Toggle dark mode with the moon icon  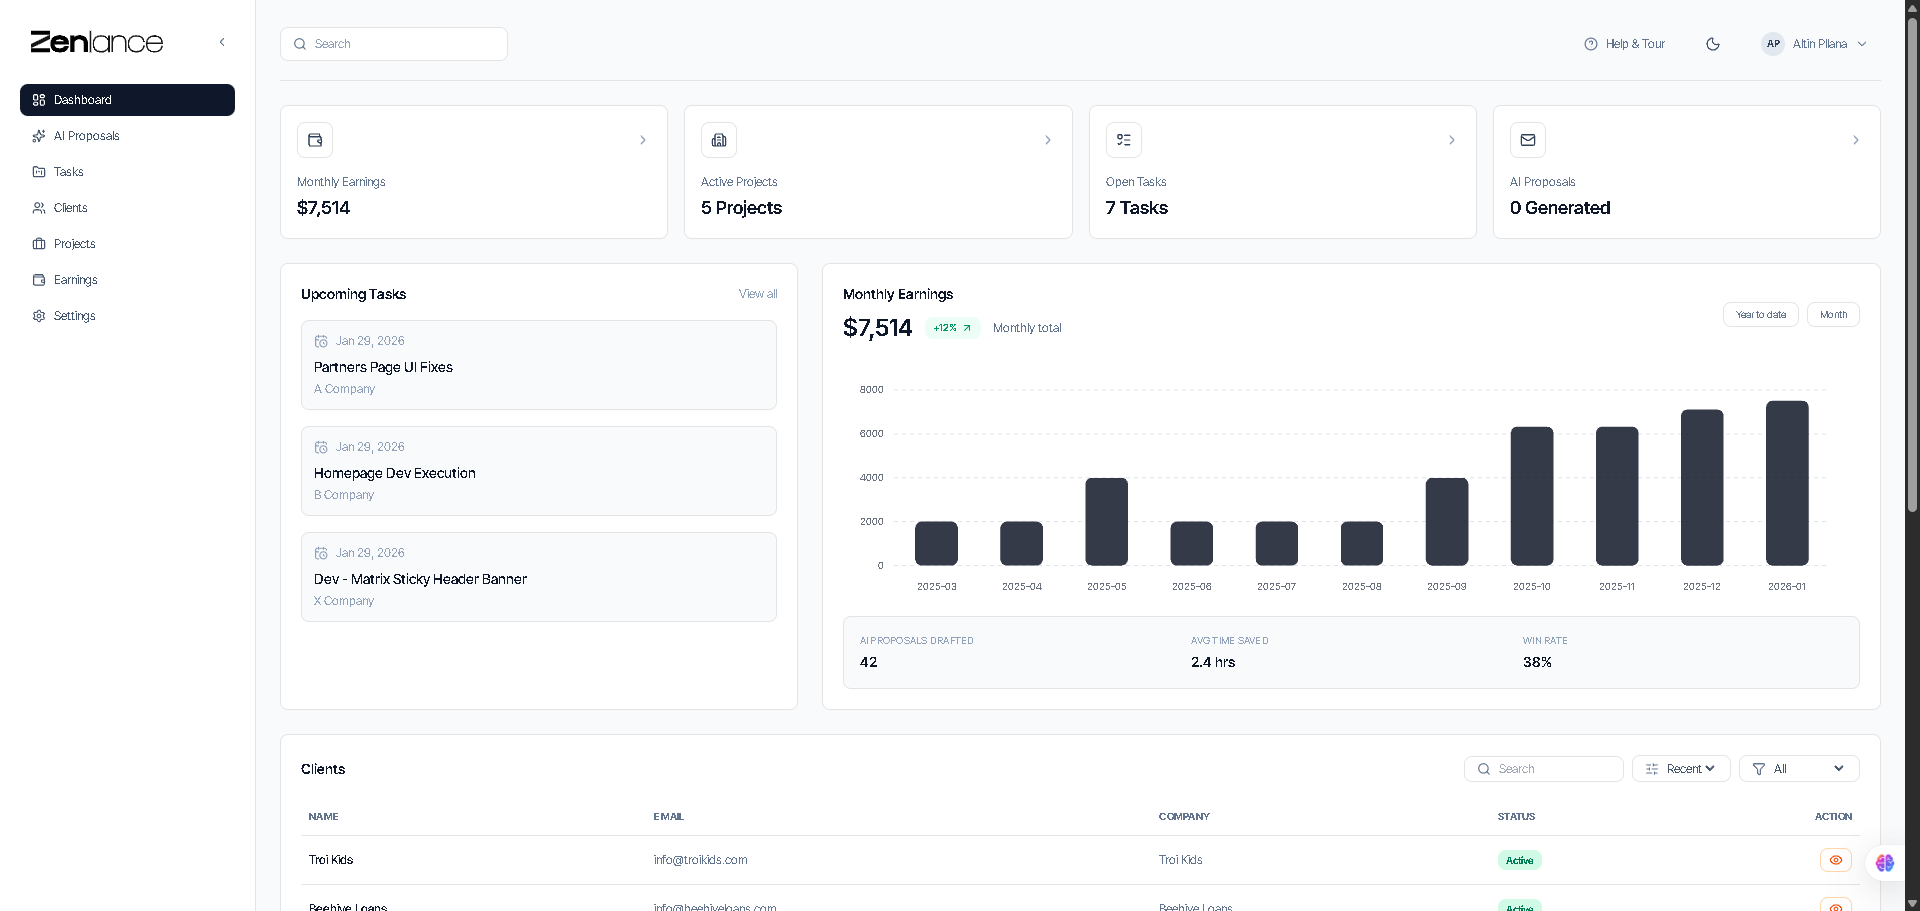[x=1713, y=44]
